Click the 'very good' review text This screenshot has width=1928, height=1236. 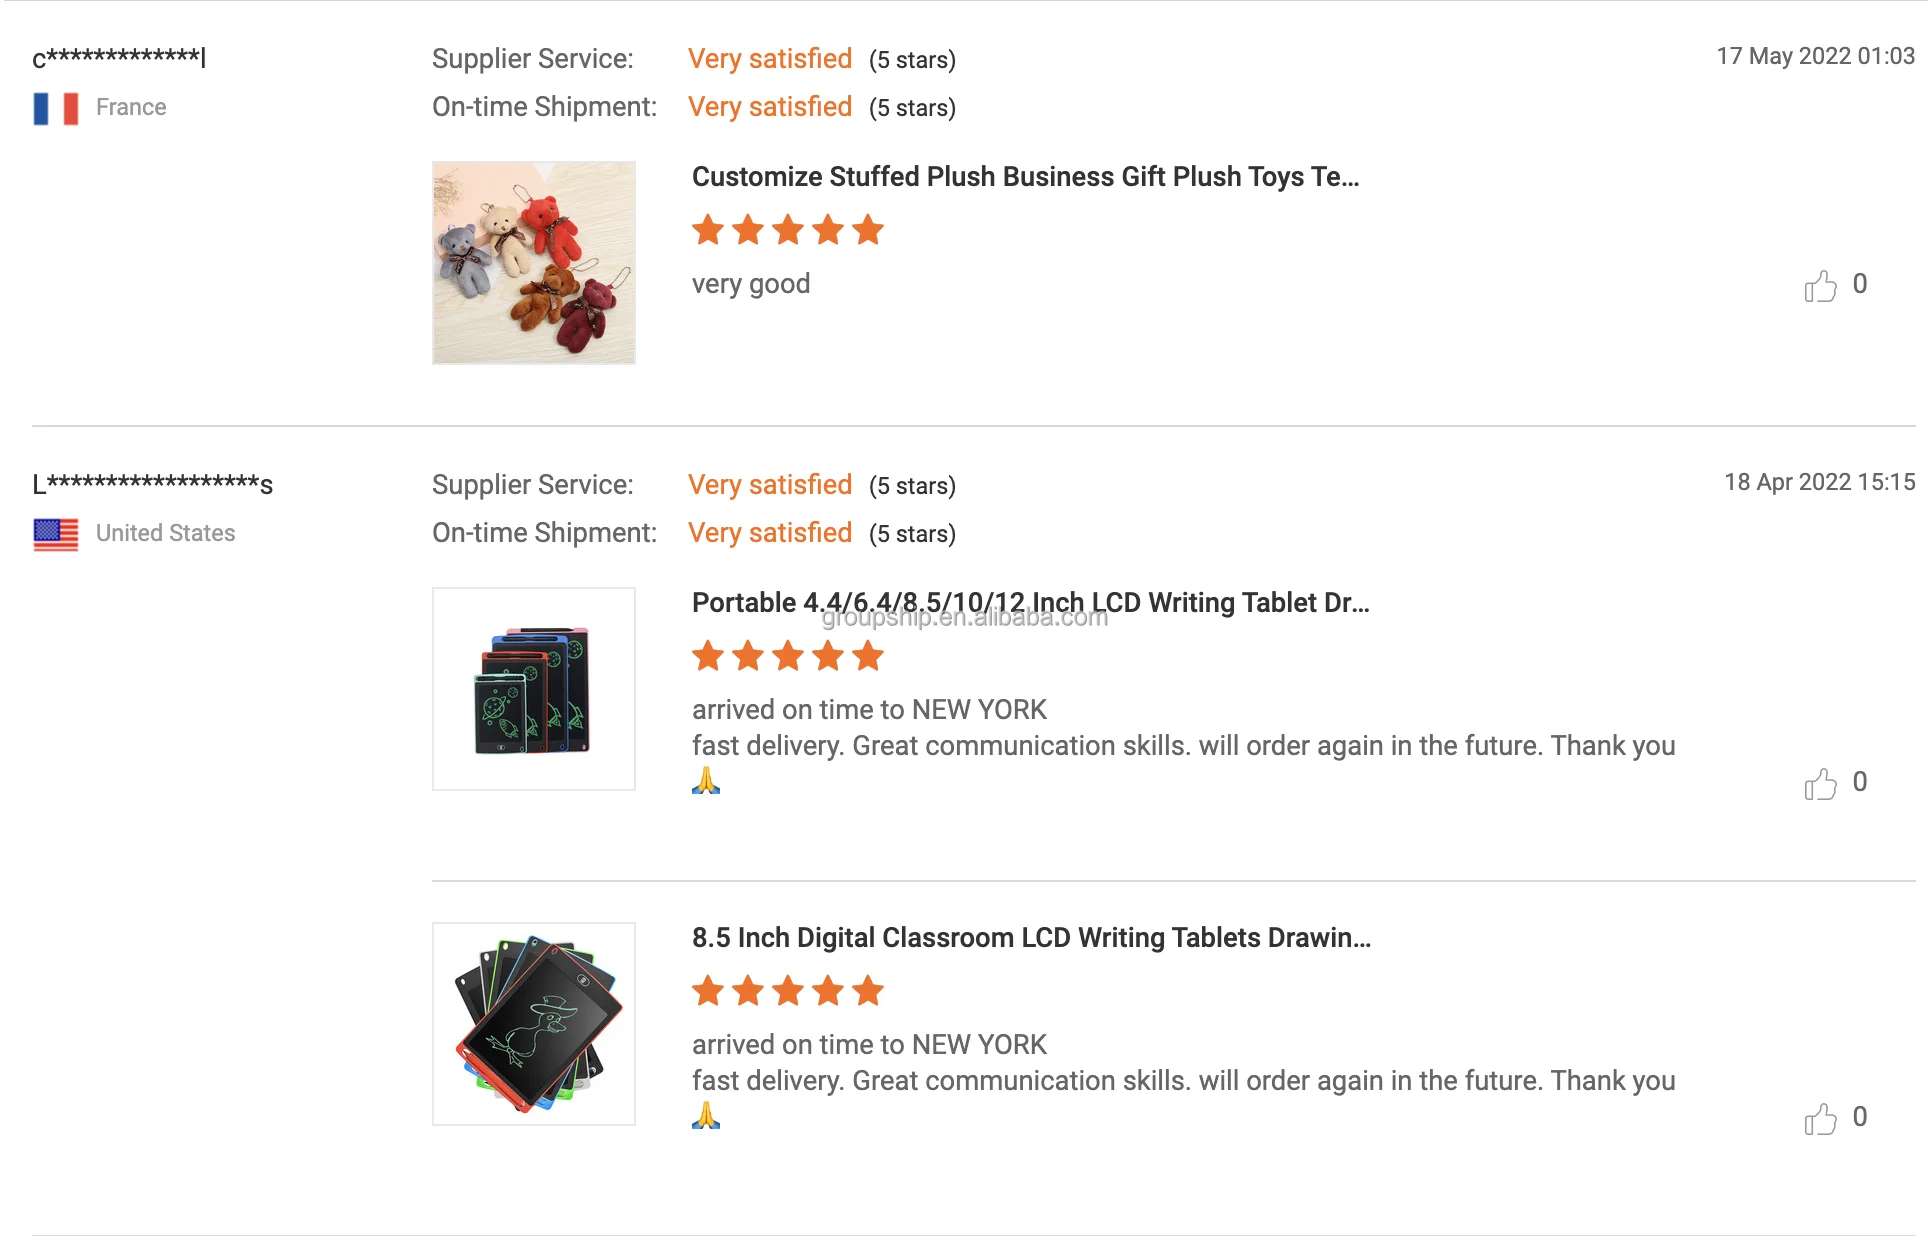pos(751,284)
